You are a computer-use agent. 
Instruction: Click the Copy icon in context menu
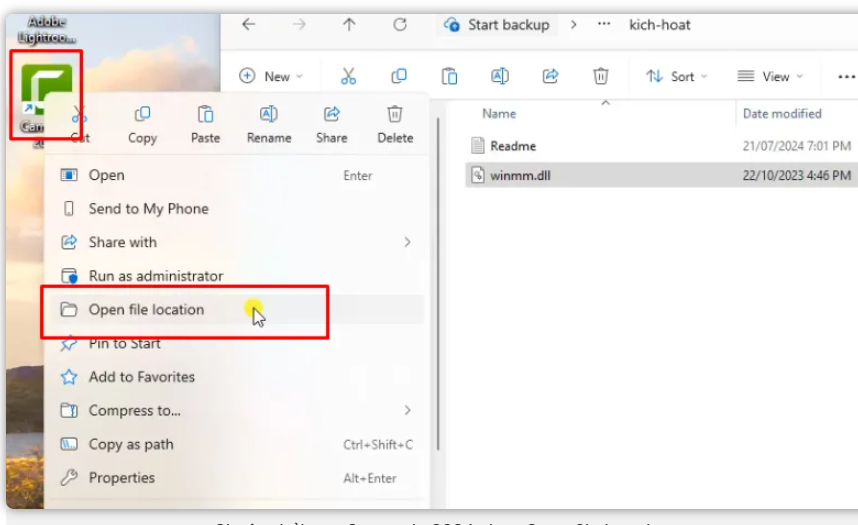(142, 114)
